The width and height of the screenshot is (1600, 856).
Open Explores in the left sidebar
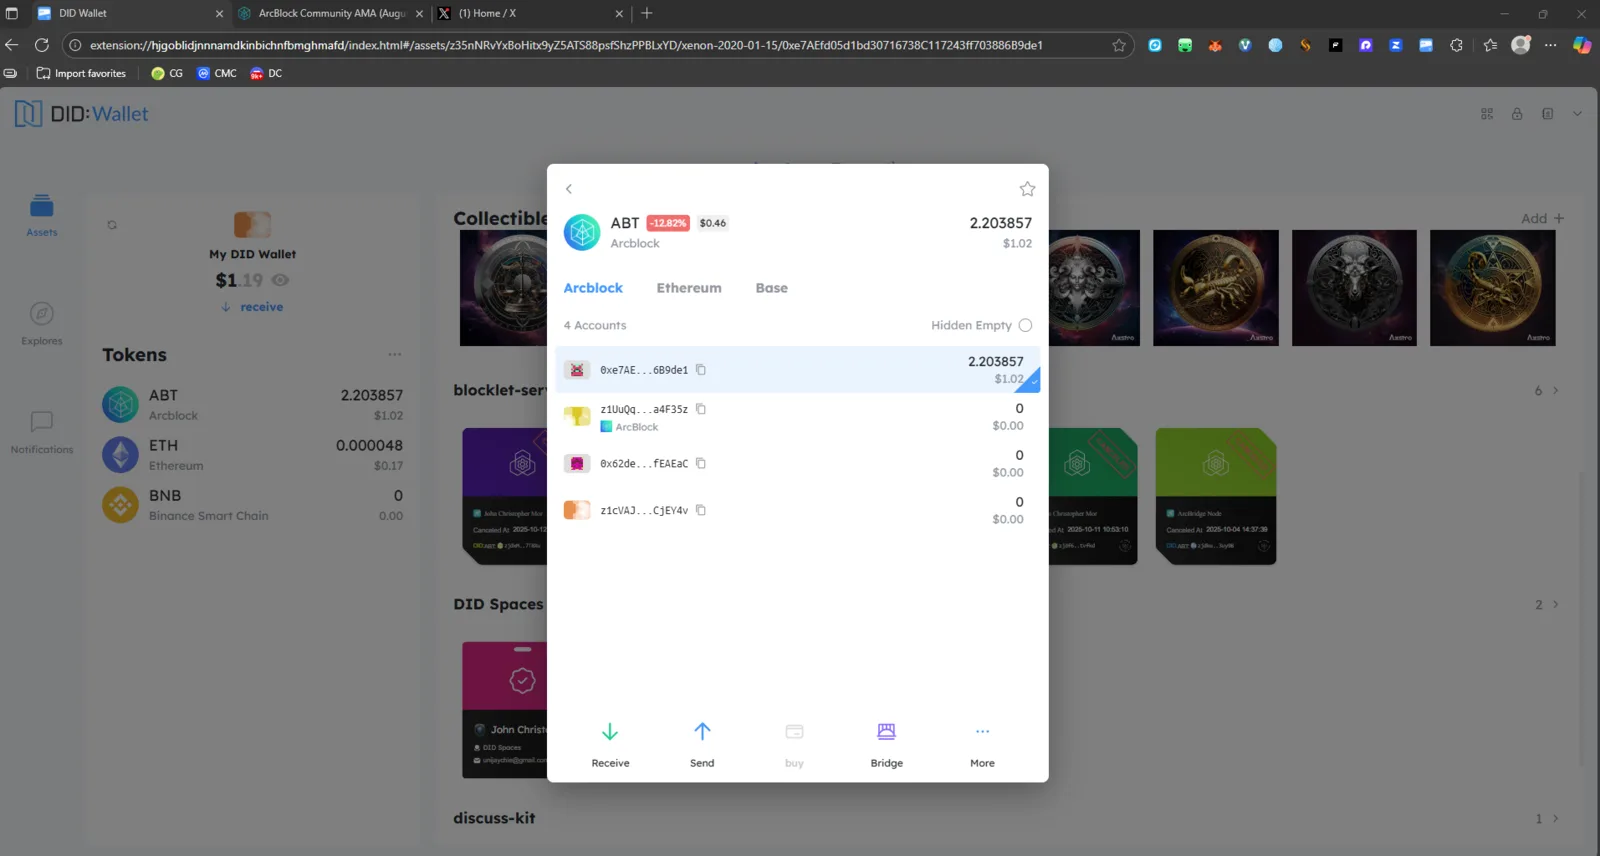click(x=42, y=324)
